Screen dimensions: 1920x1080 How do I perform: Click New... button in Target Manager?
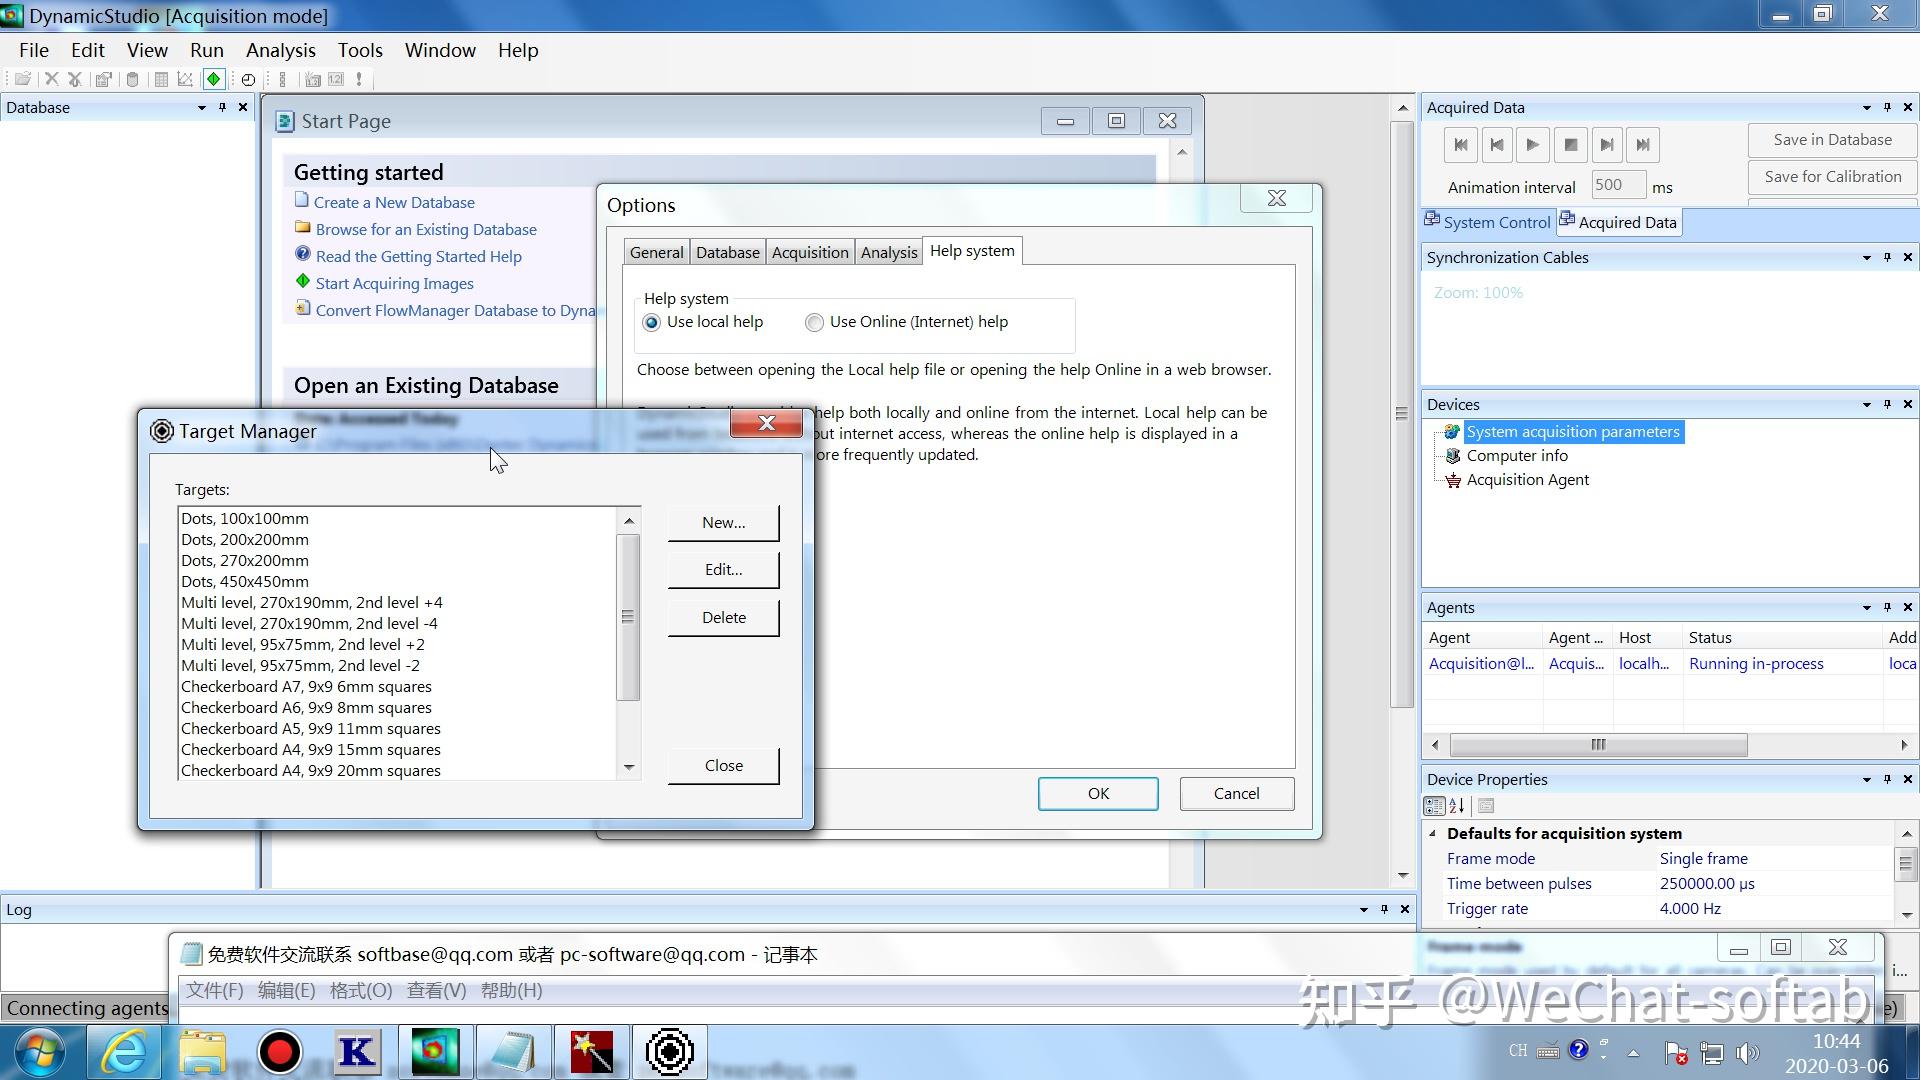[723, 522]
